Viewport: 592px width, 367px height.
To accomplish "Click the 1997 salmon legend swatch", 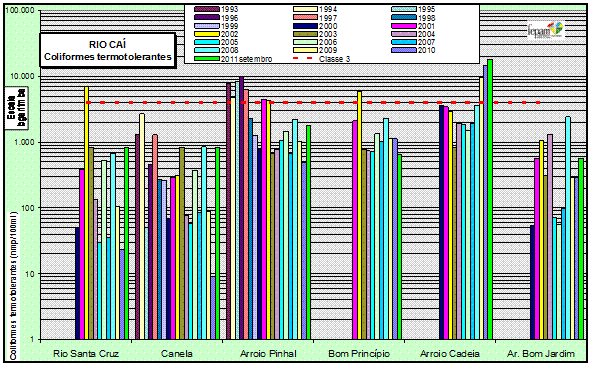I will [x=305, y=18].
